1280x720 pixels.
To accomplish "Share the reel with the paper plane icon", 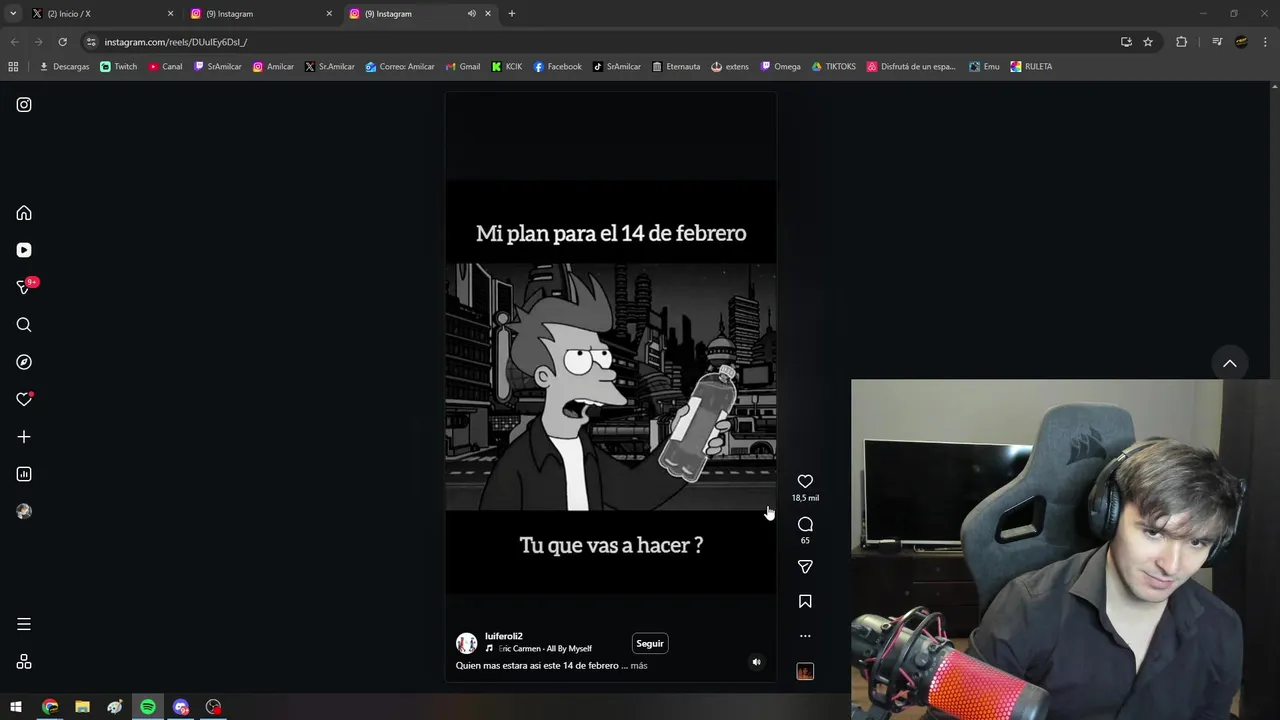I will pos(805,567).
